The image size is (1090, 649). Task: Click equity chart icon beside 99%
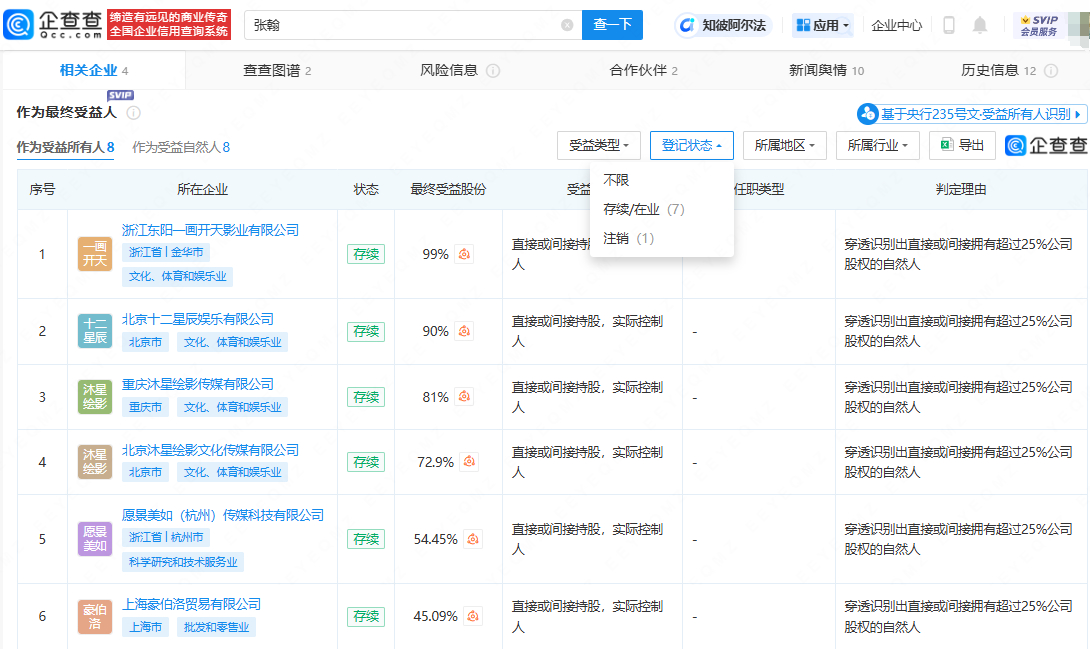click(464, 254)
